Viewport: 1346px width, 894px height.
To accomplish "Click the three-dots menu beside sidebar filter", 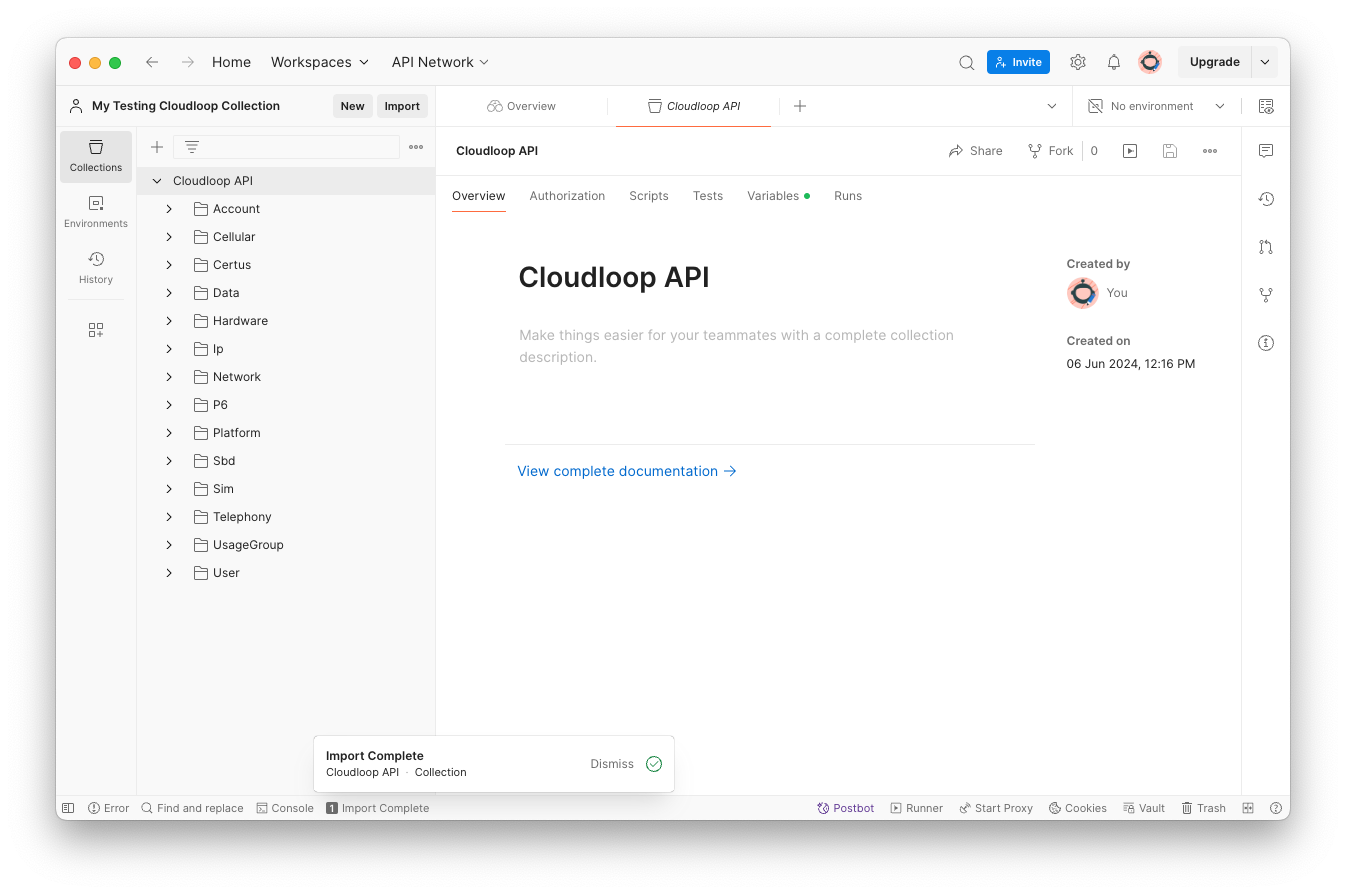I will tap(416, 147).
